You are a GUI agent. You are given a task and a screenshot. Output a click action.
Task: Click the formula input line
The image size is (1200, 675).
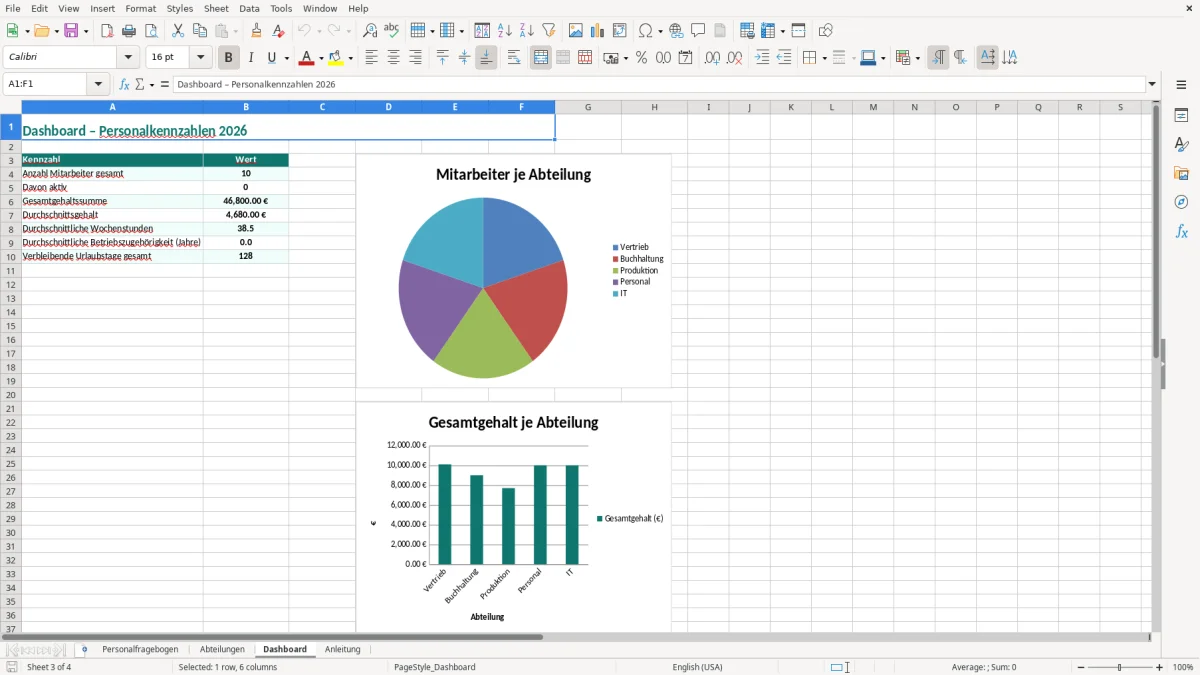point(659,84)
